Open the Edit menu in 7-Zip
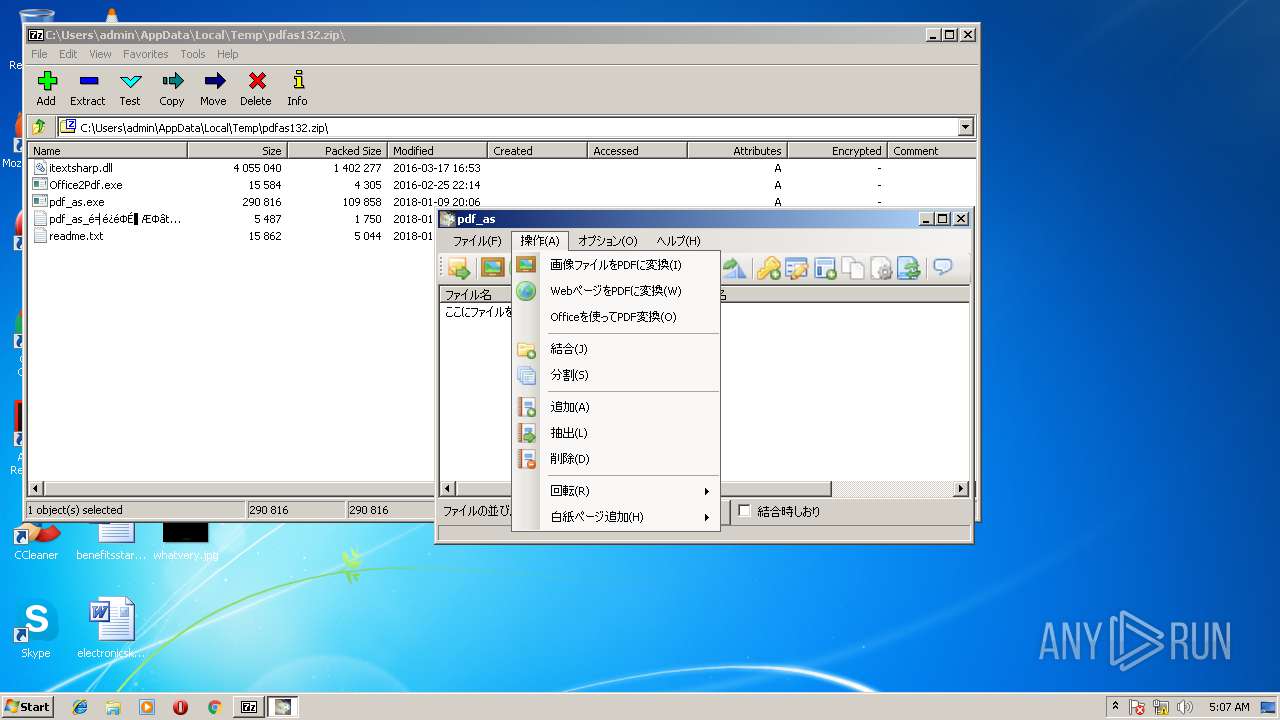1280x720 pixels. [x=68, y=54]
